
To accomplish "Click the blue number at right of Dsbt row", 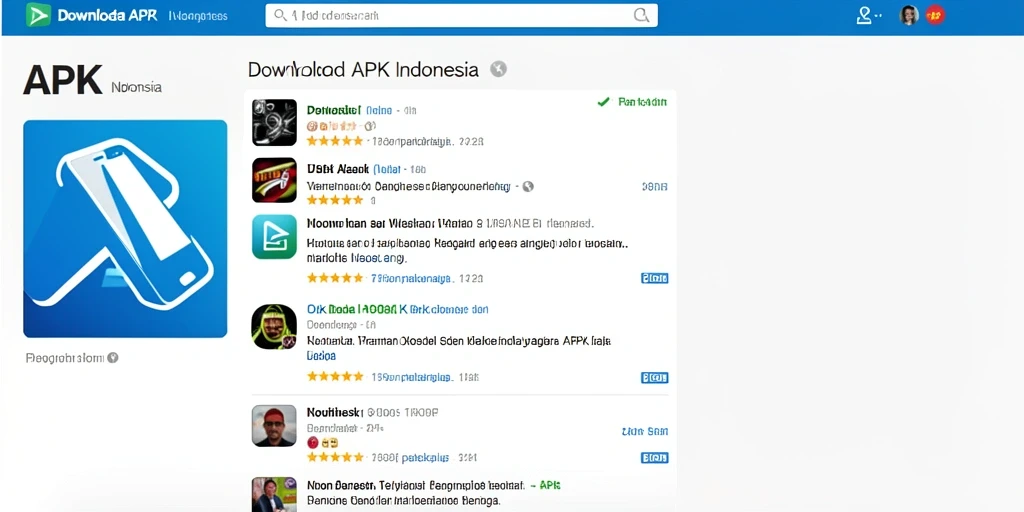I will [654, 187].
